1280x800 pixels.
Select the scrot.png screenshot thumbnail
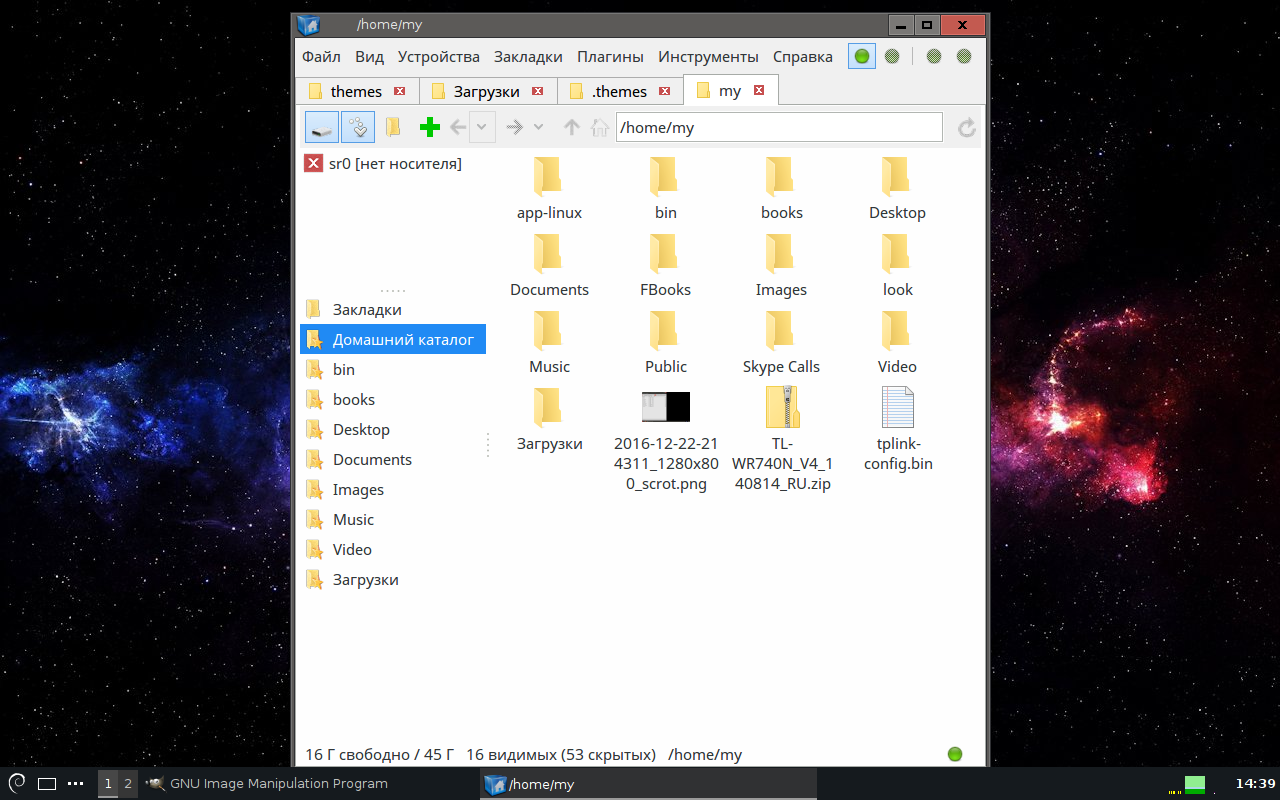[x=666, y=407]
